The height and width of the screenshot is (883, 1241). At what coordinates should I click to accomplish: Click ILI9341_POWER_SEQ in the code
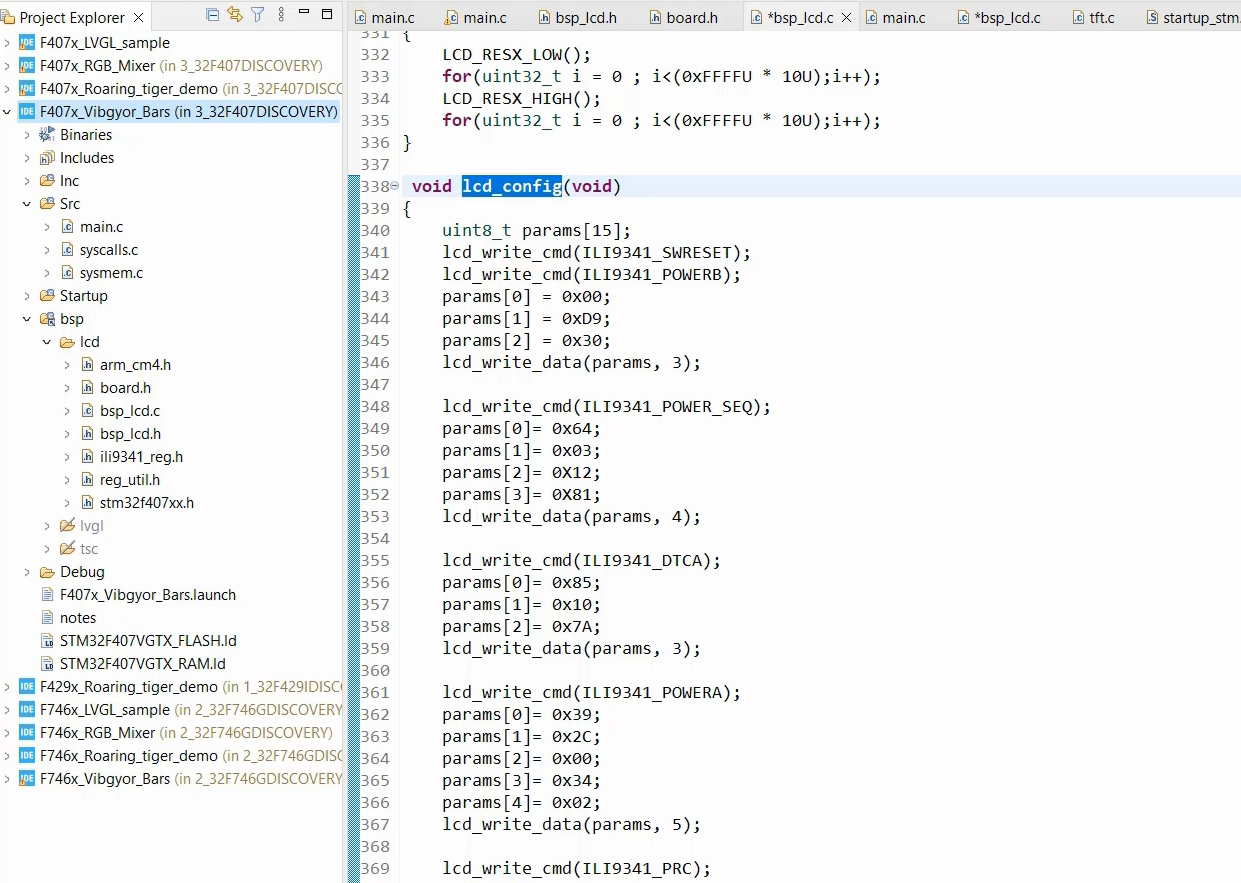click(668, 407)
